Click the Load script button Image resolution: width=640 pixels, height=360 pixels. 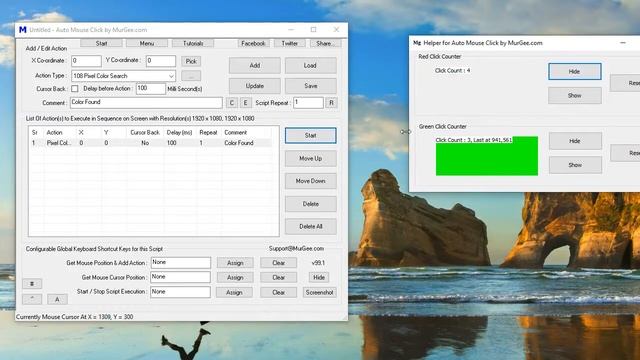(x=310, y=65)
